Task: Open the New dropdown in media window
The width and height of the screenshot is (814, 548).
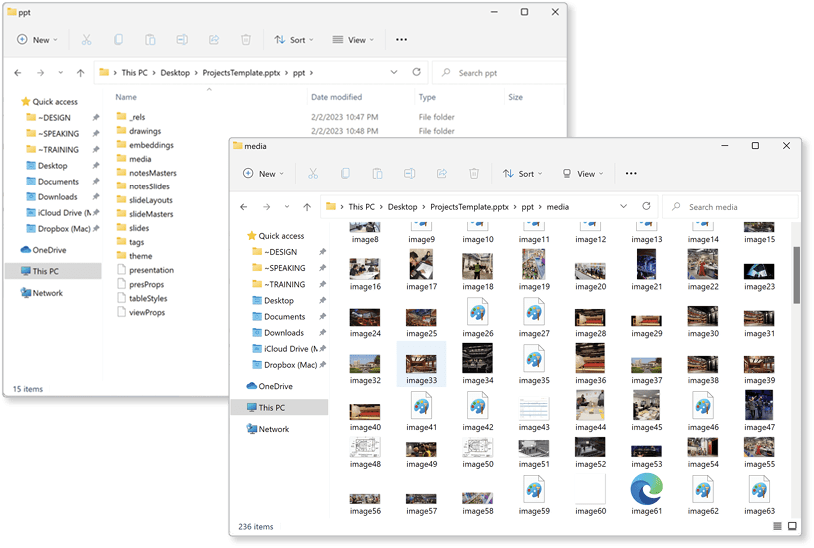Action: click(264, 173)
